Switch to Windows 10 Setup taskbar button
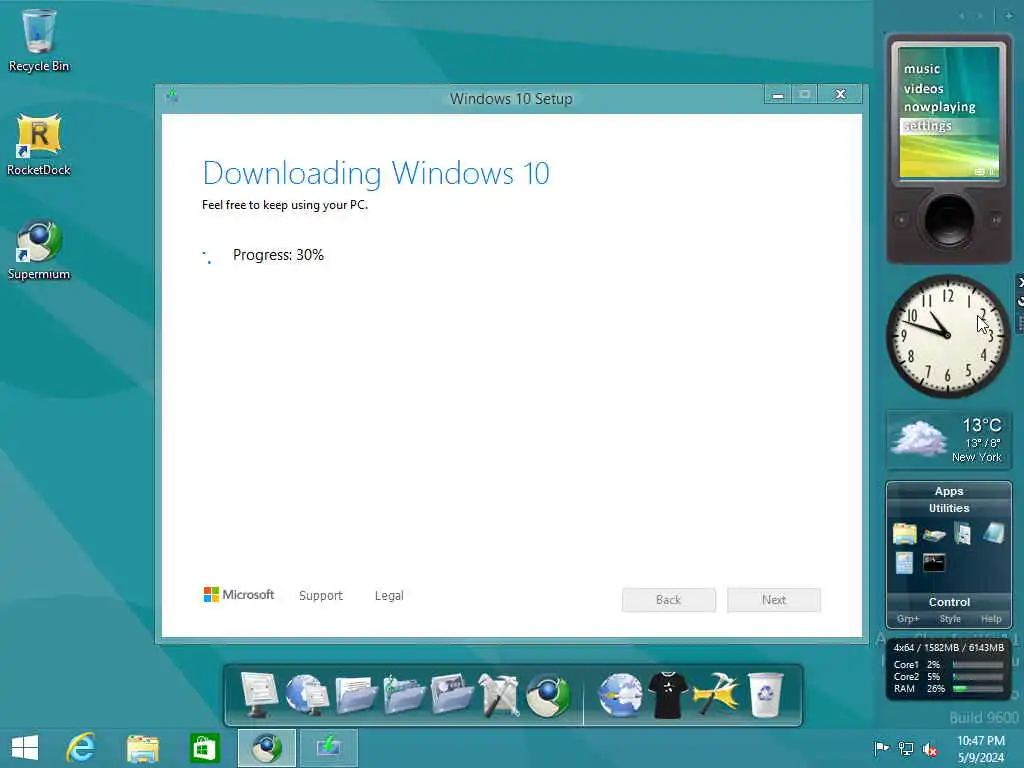1024x768 pixels. pos(328,748)
